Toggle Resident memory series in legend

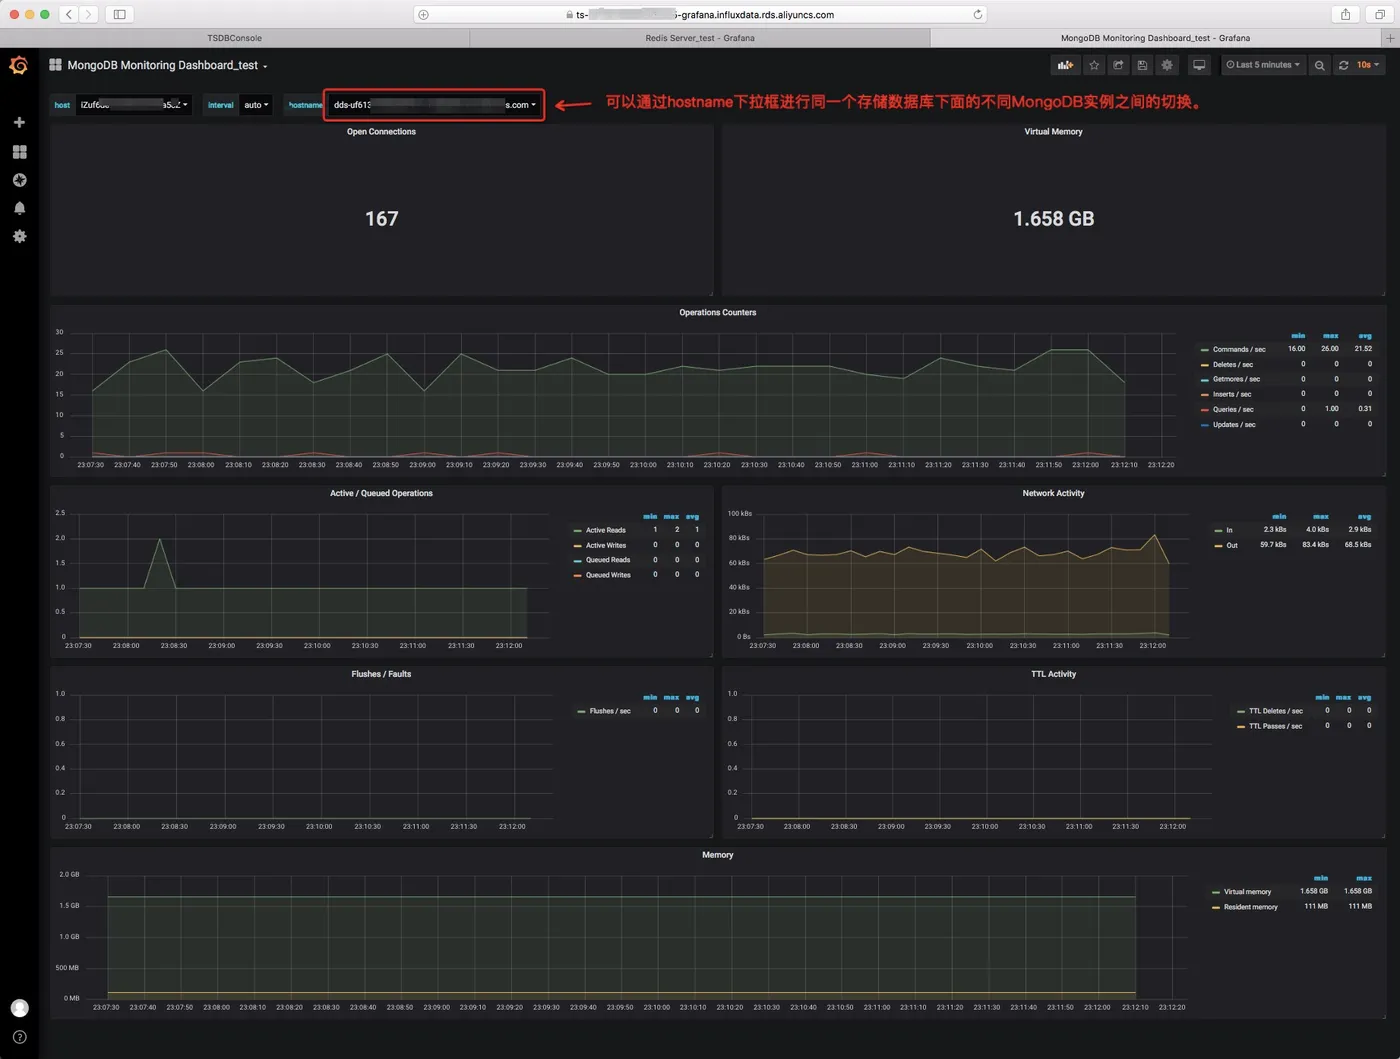pyautogui.click(x=1250, y=907)
